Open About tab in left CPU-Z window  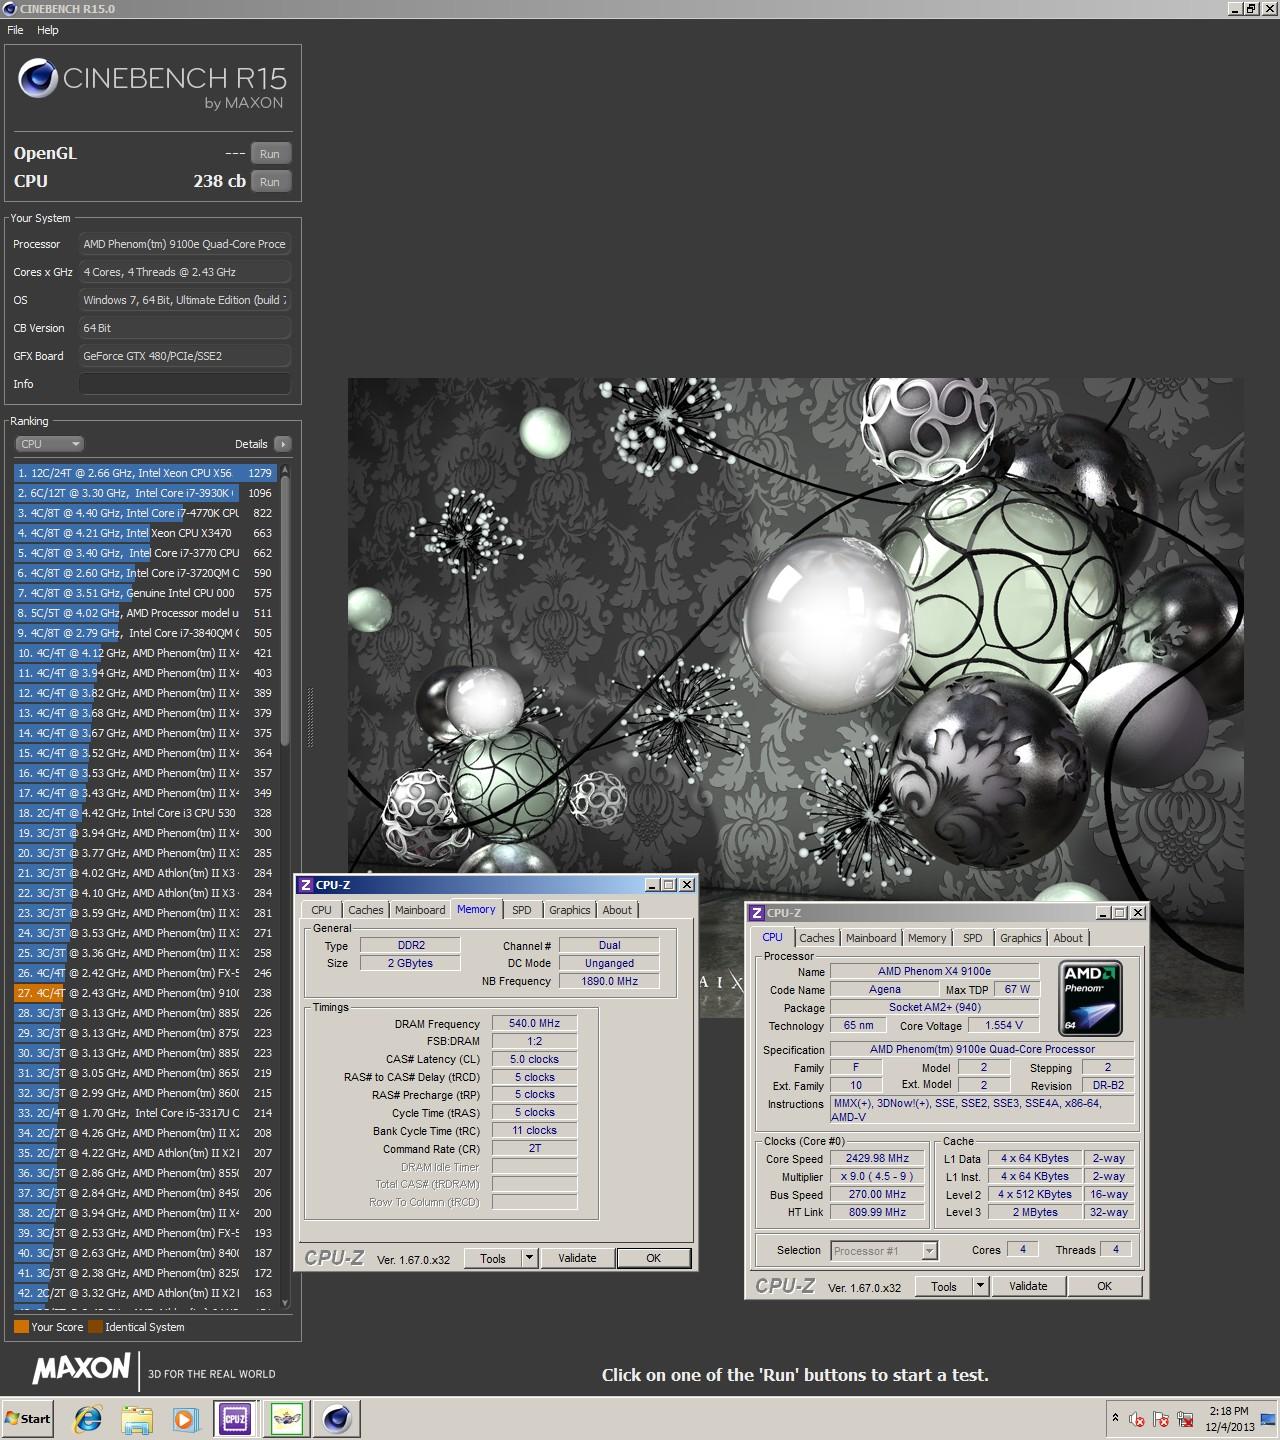click(617, 910)
